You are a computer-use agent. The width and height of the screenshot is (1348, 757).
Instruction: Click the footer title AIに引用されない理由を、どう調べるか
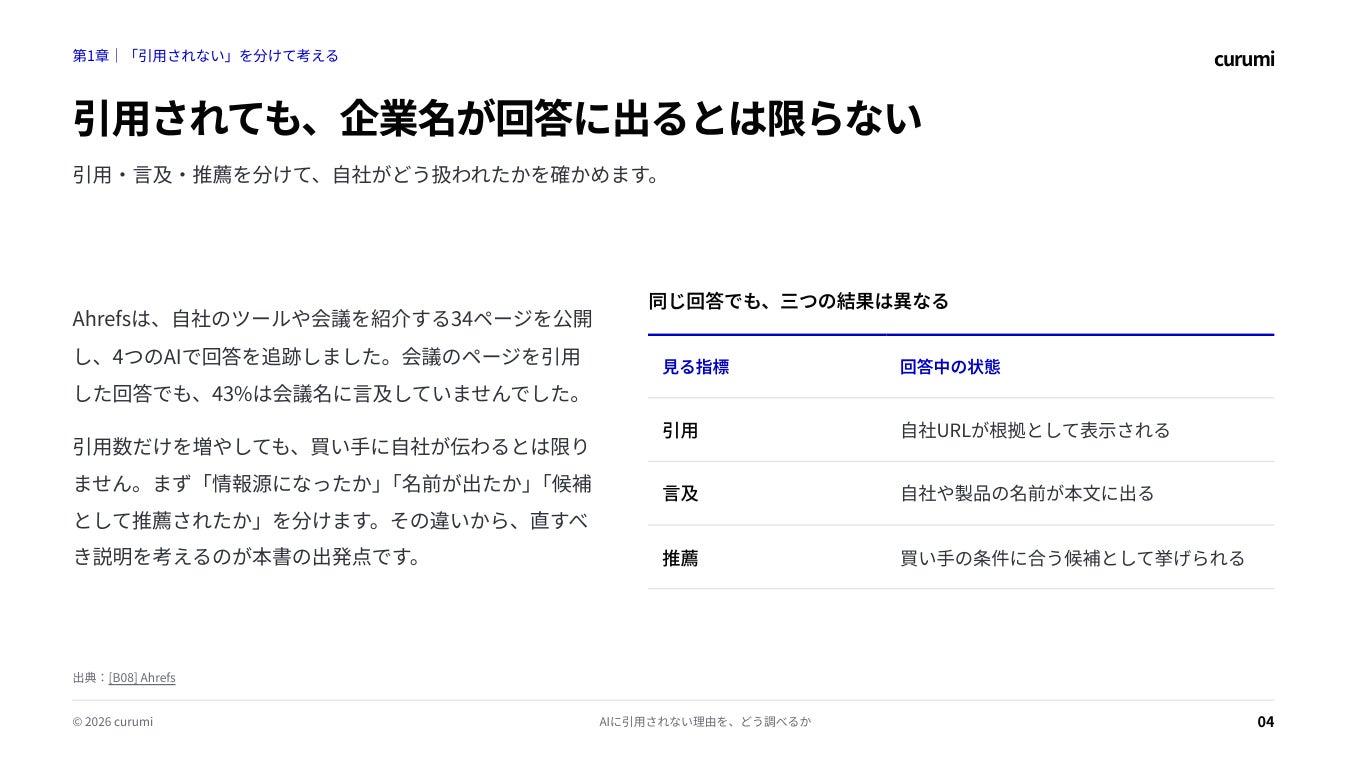click(x=705, y=722)
